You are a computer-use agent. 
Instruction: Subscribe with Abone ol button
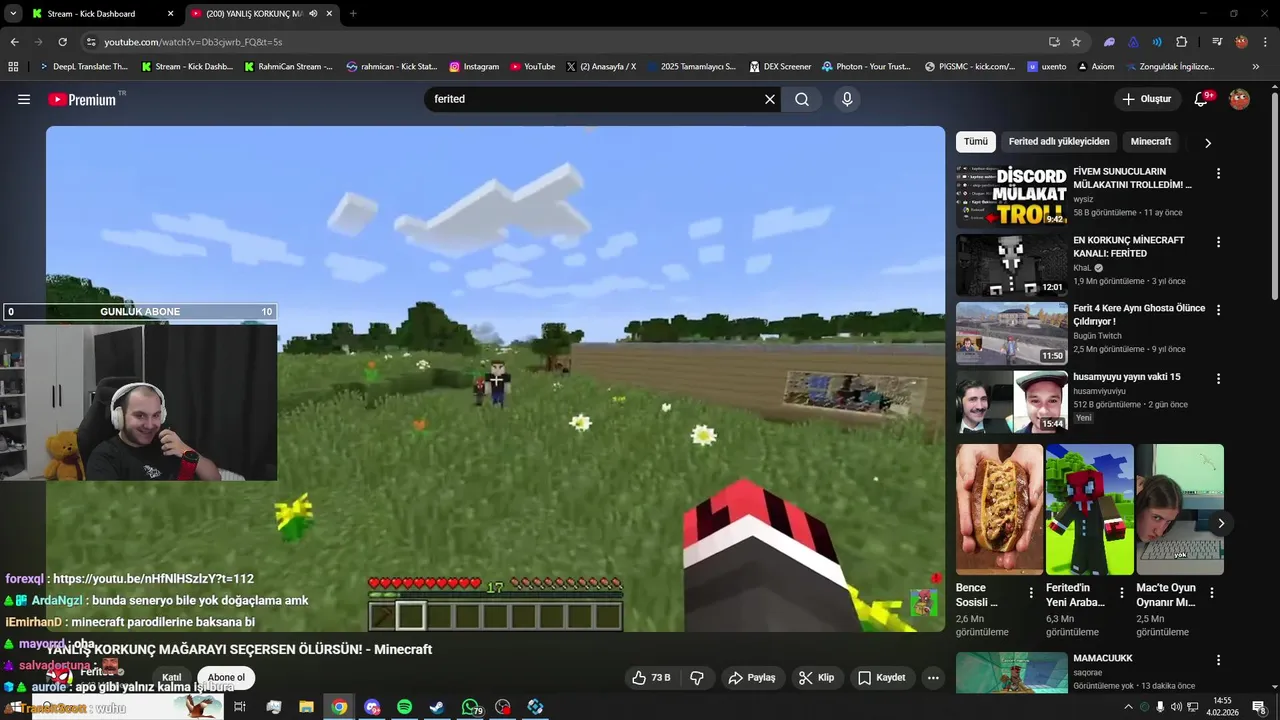coord(226,677)
